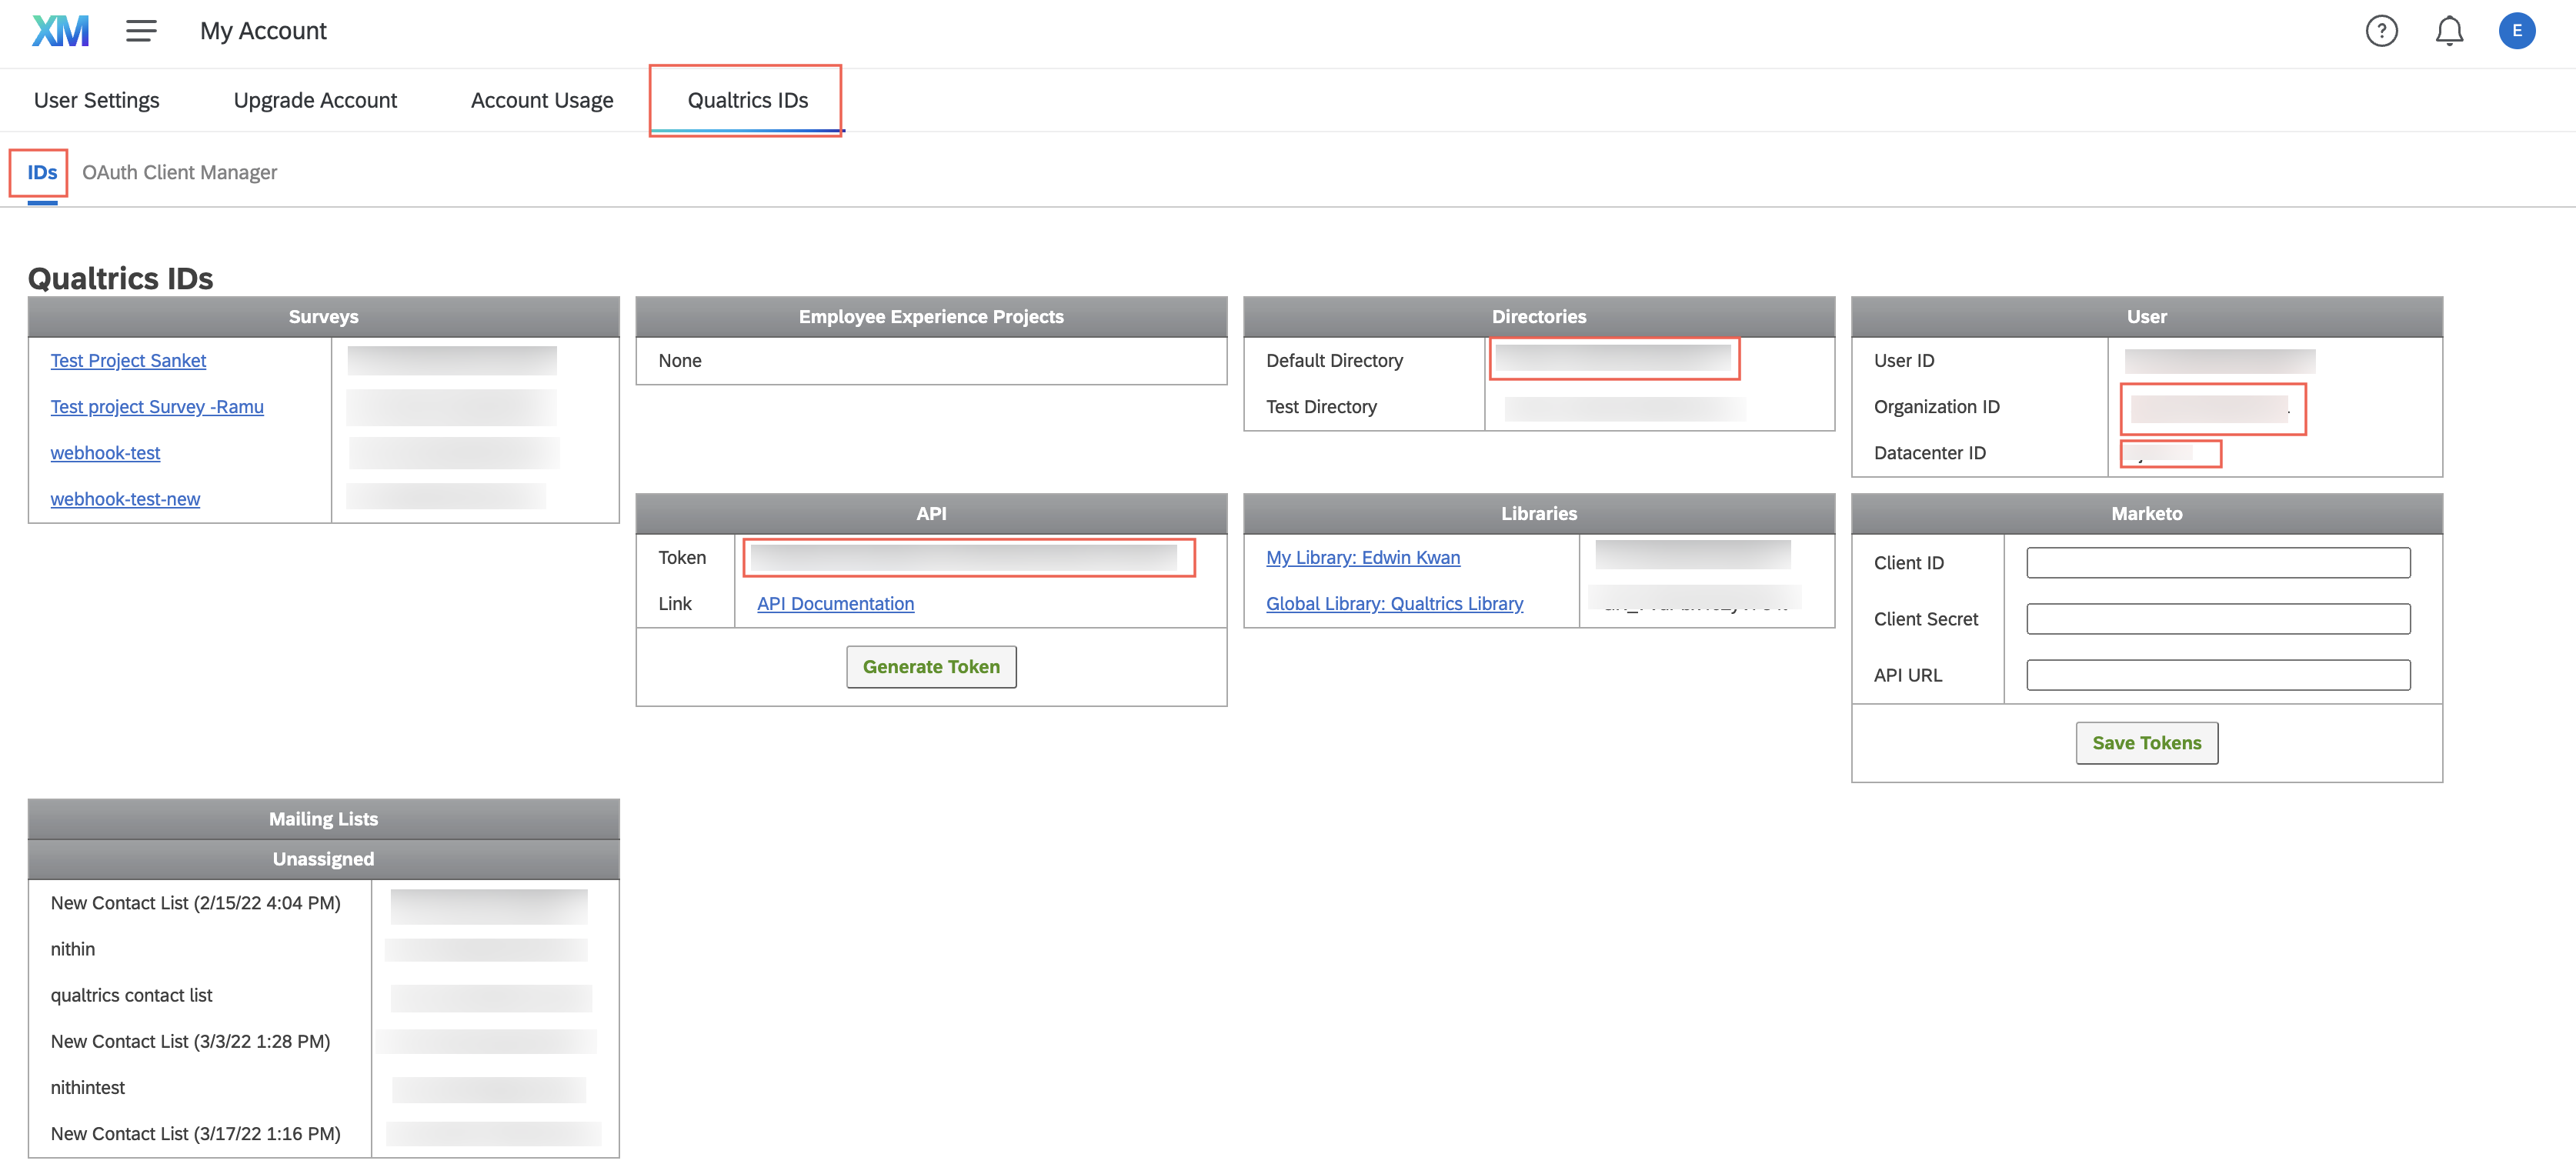Click the Default Directory ID value
Viewport: 2576px width, 1174px height.
1613,358
